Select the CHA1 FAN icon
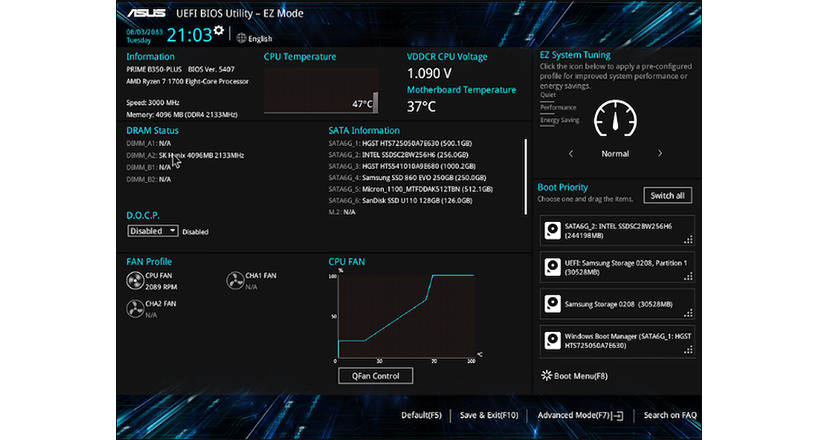Screen dimensions: 818x440 235,281
